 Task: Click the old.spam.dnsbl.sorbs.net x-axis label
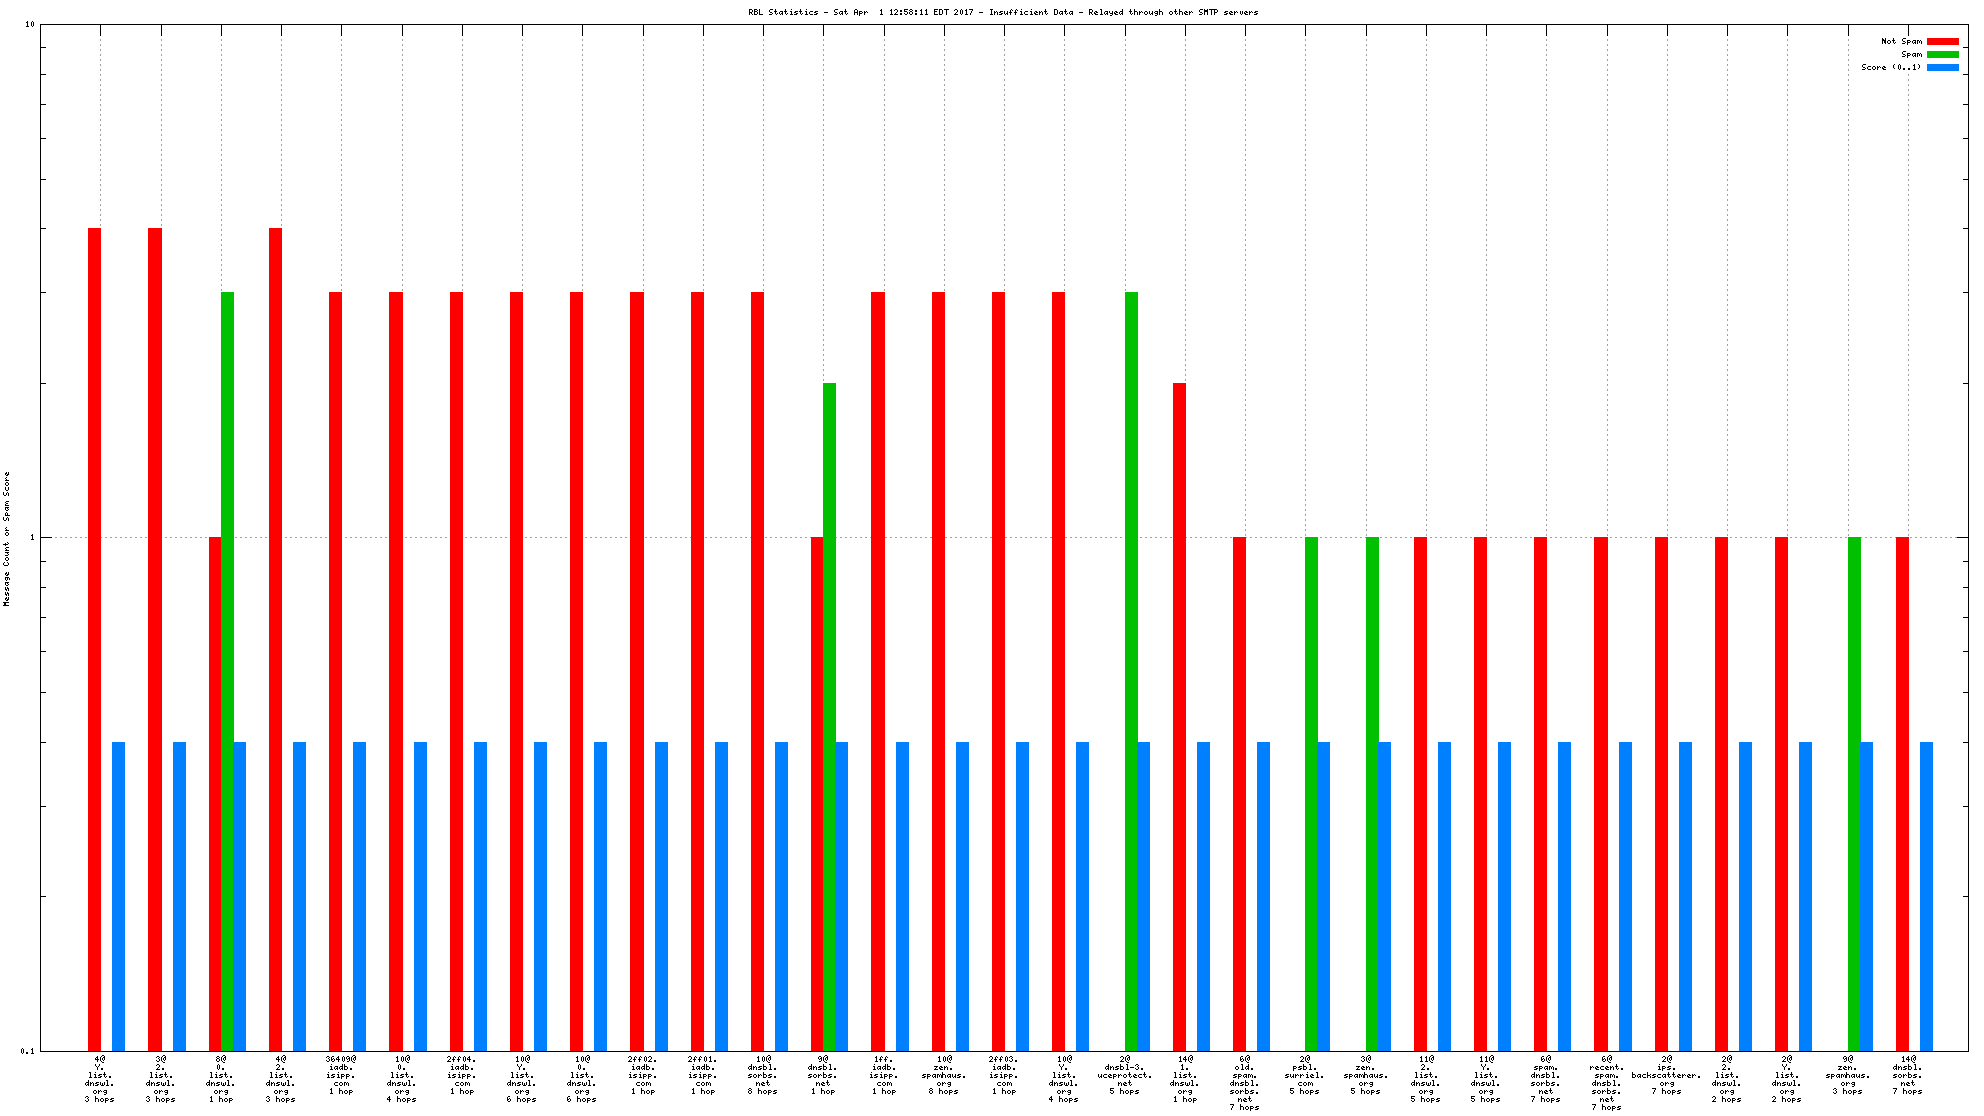coord(1244,1083)
